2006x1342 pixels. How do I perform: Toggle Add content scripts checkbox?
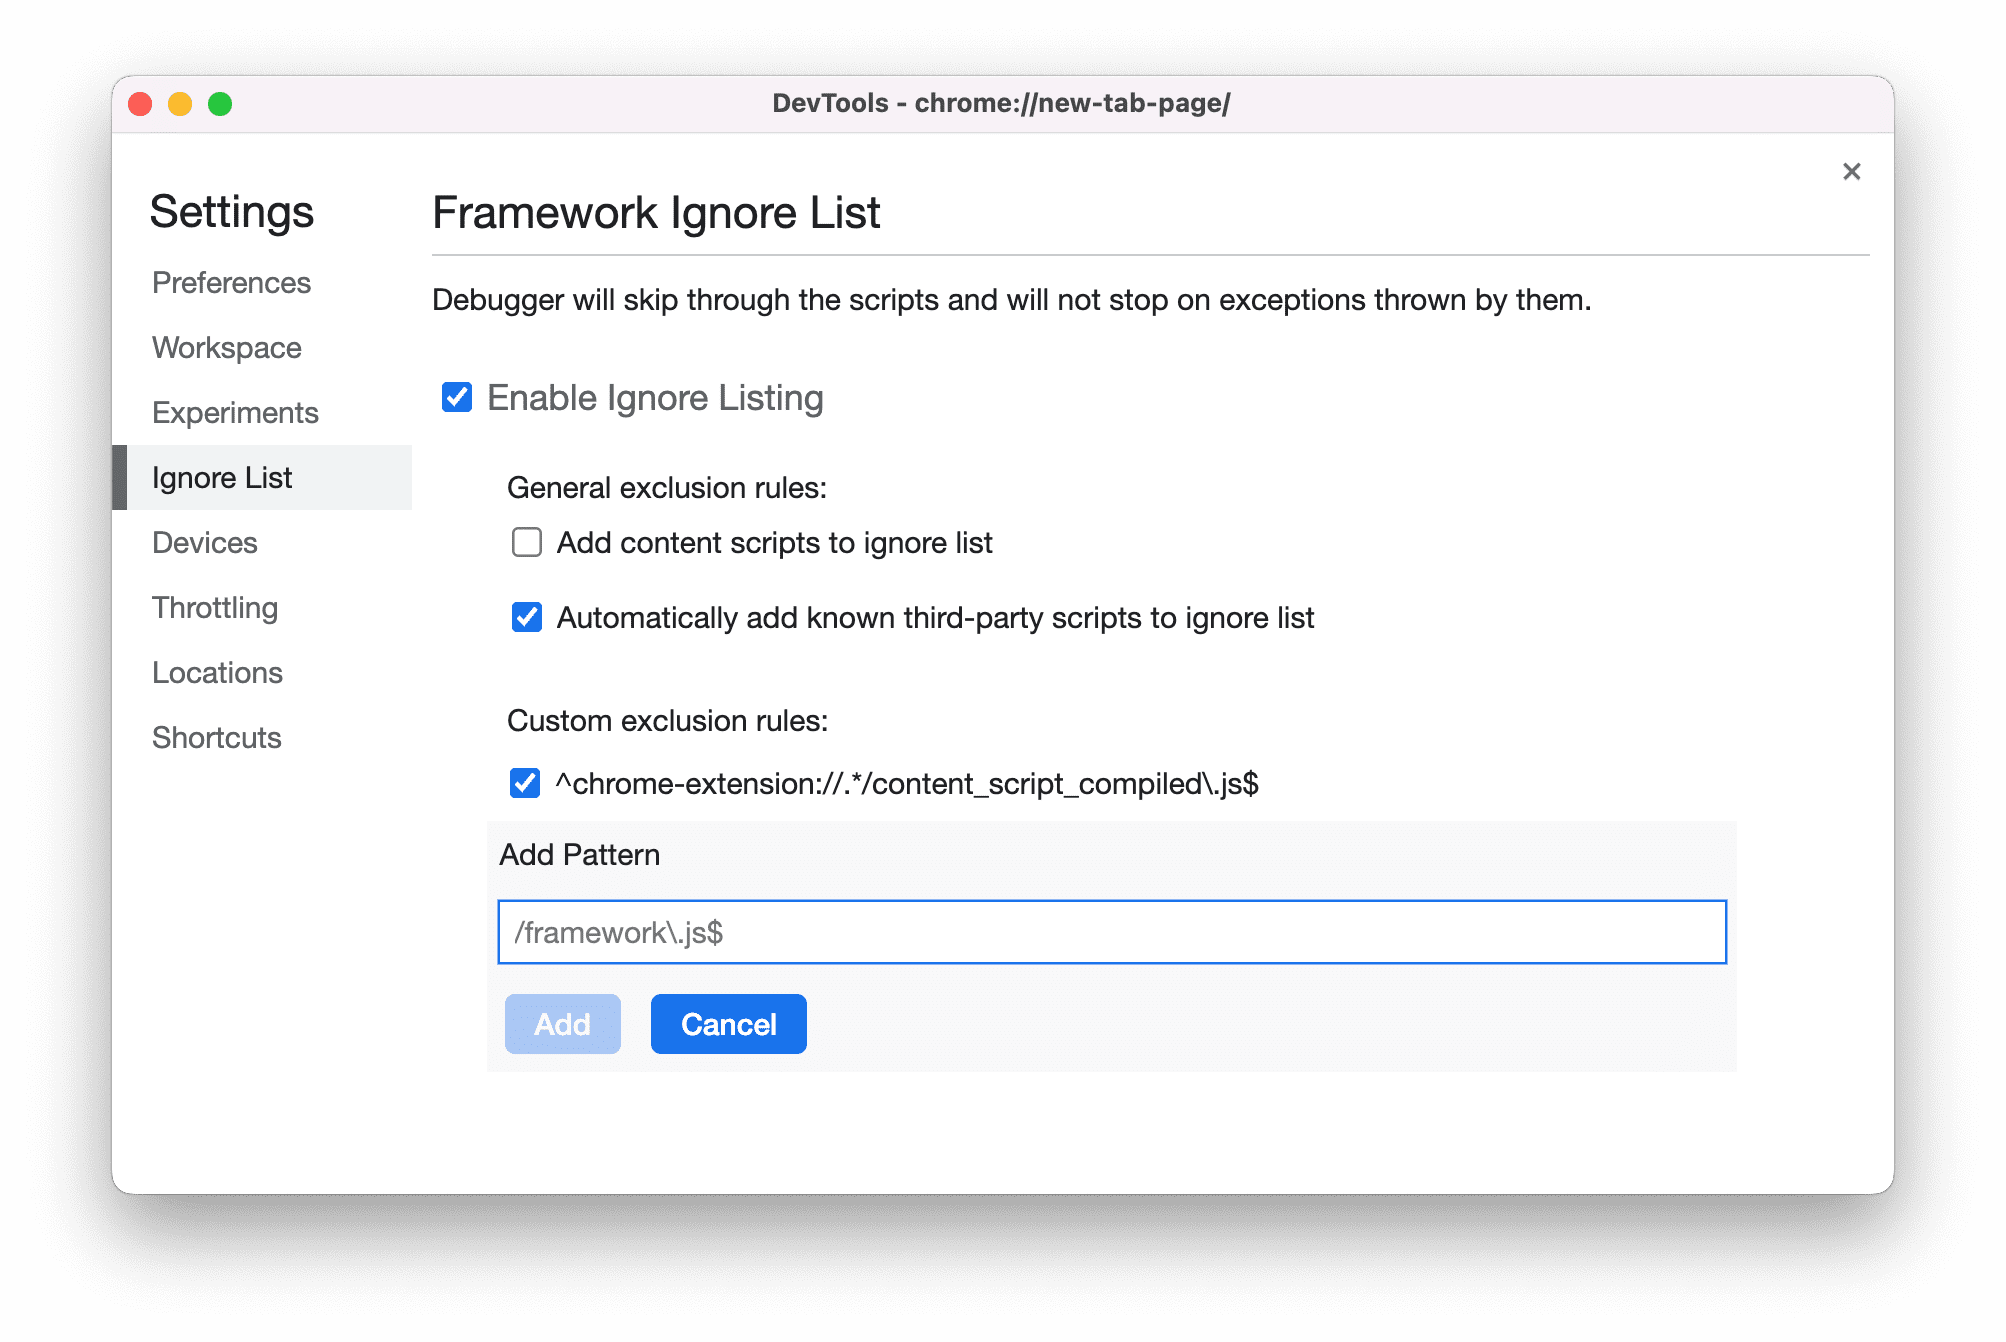pyautogui.click(x=527, y=544)
